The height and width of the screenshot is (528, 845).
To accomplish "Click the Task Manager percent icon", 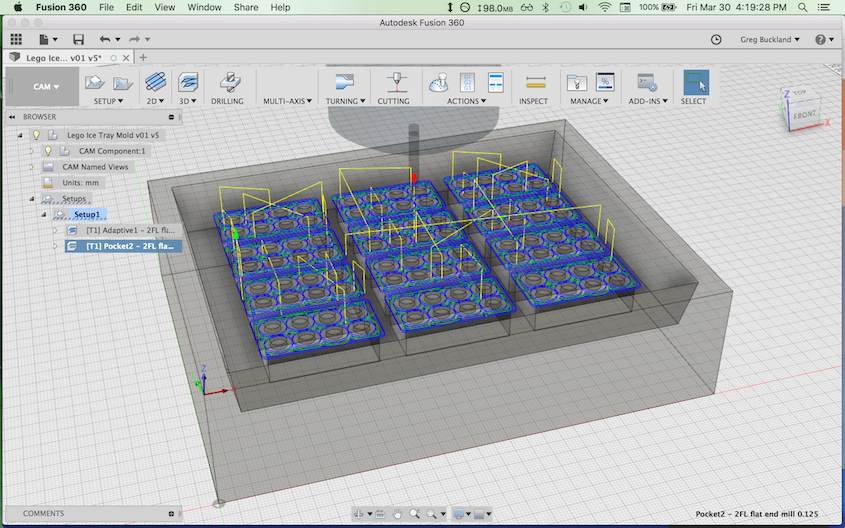I will click(x=605, y=82).
